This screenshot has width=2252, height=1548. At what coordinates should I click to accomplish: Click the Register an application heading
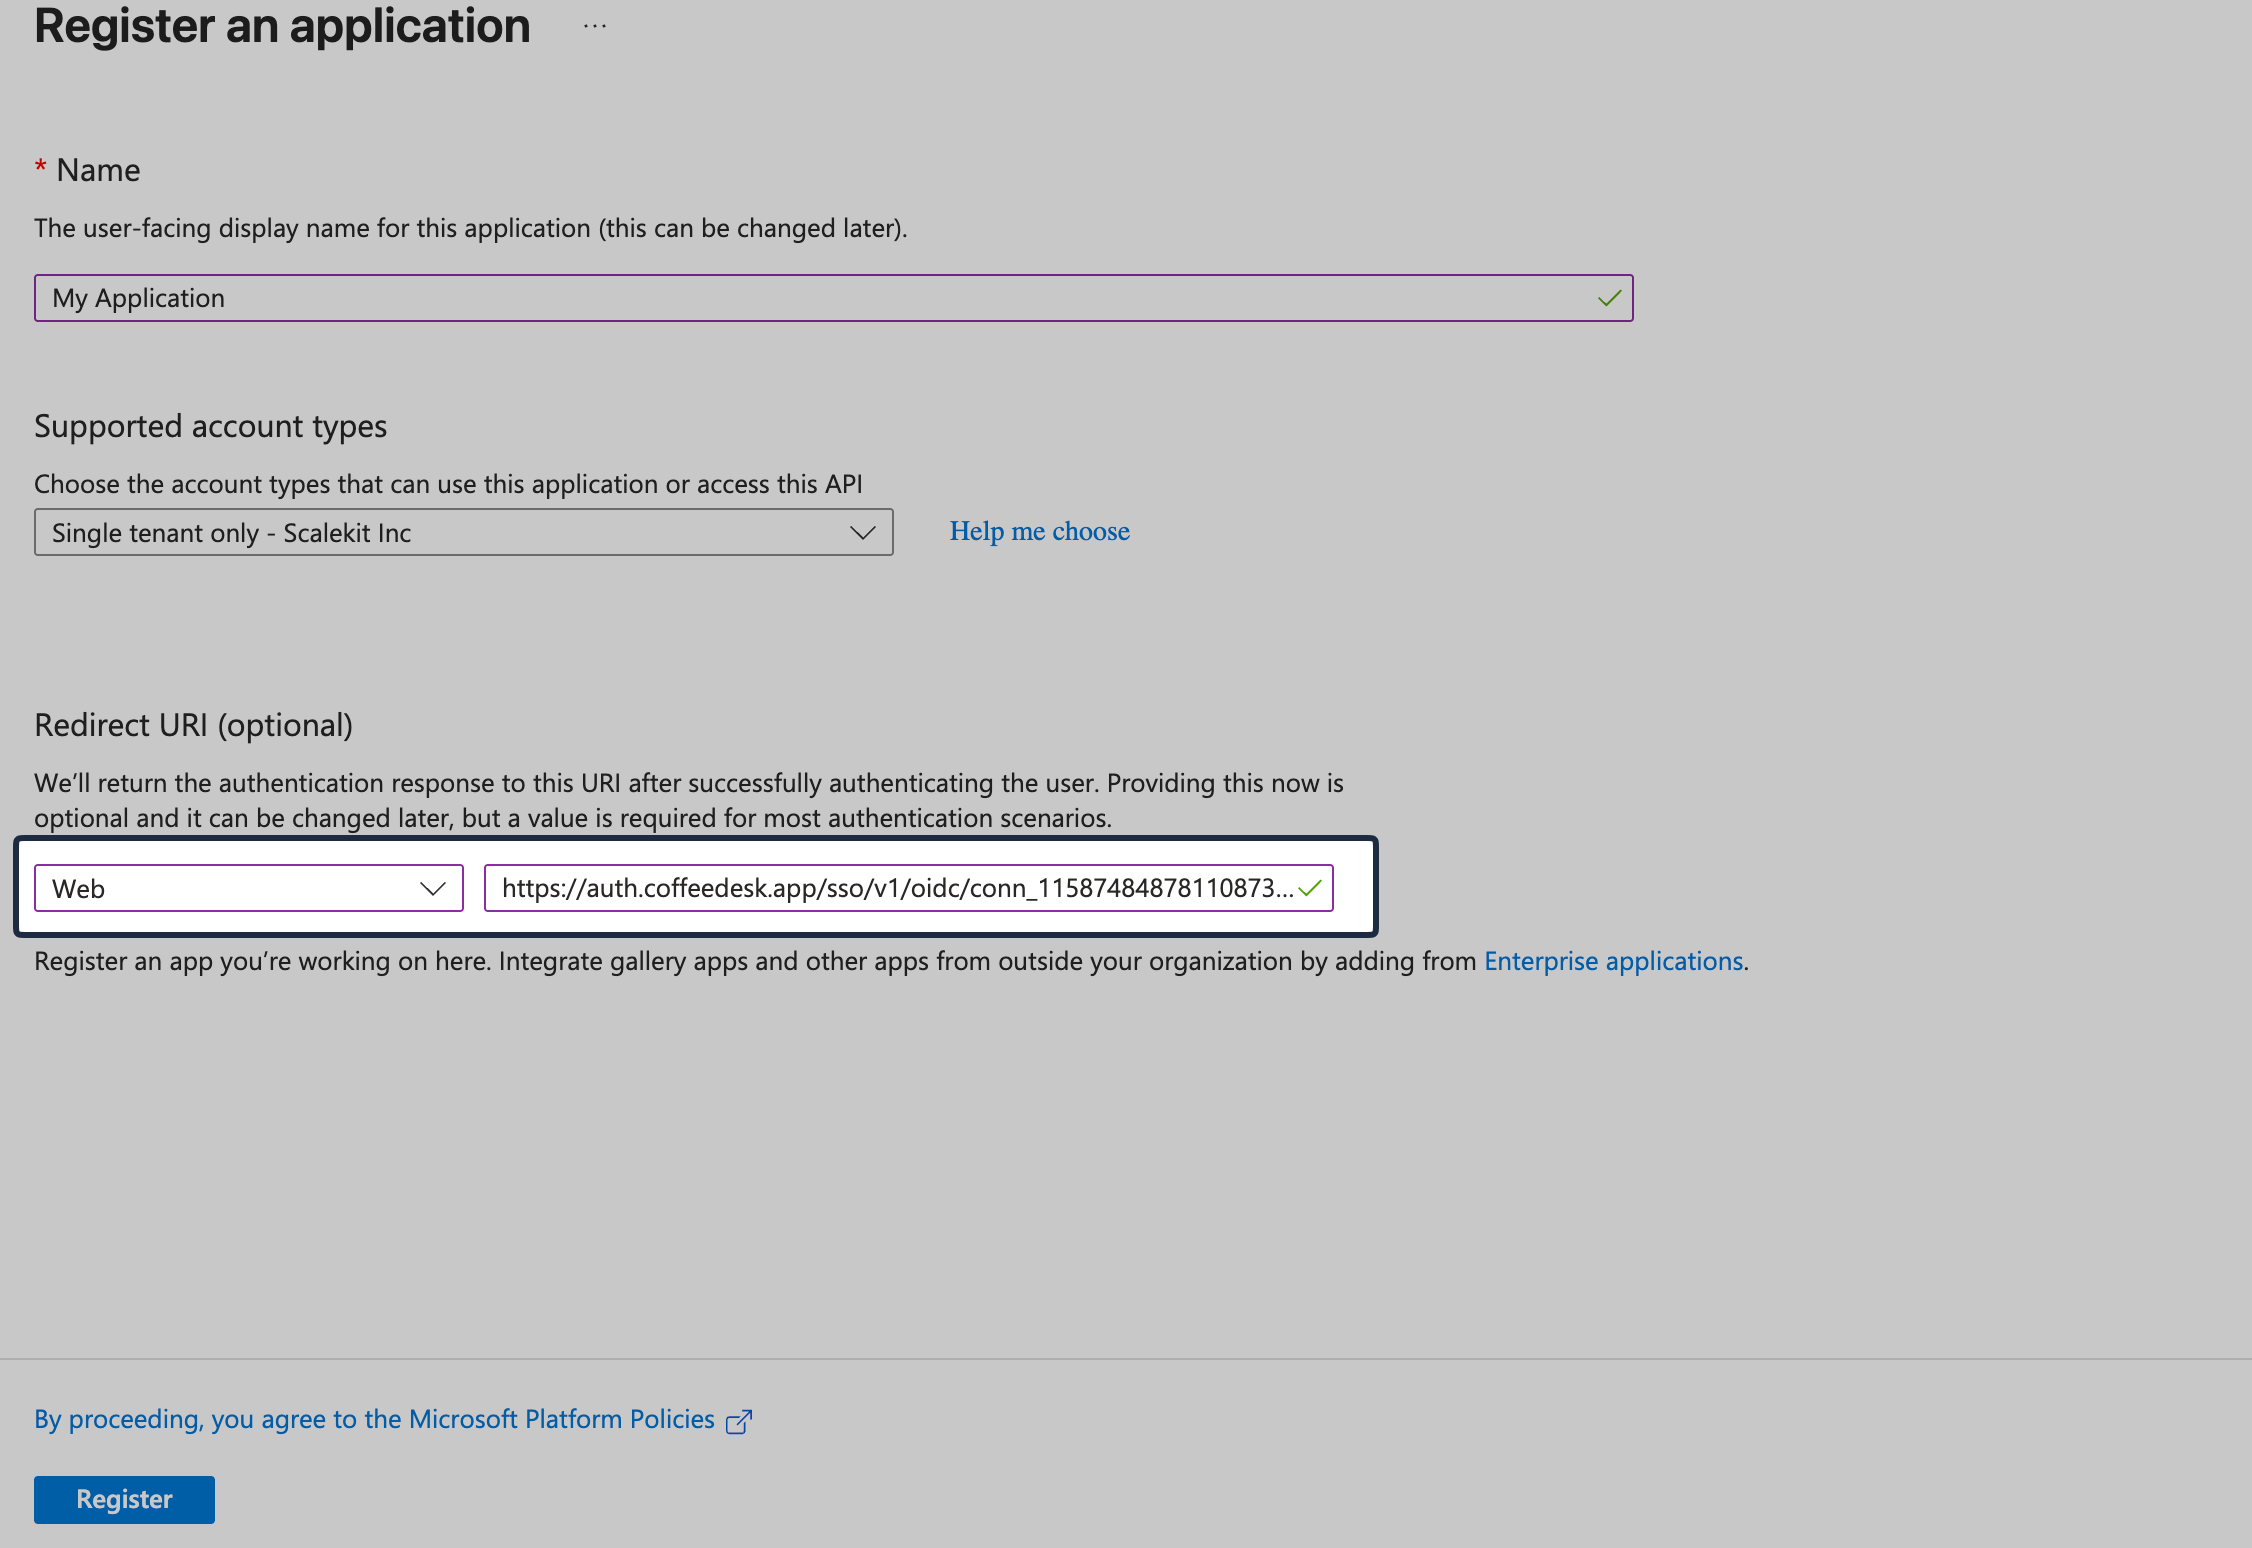pos(282,26)
